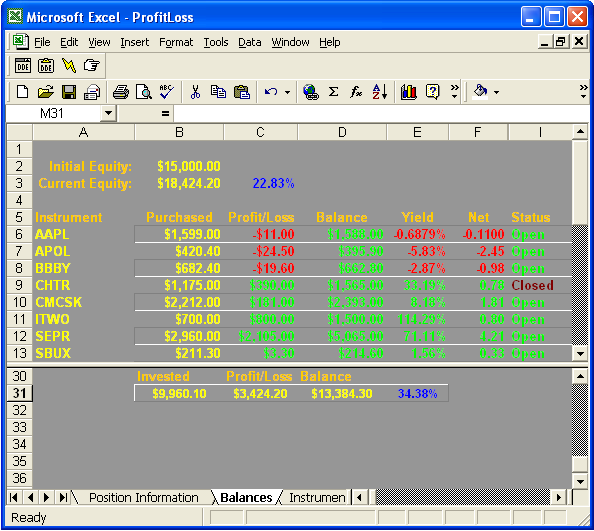The height and width of the screenshot is (531, 594).
Task: Switch to the Instrumen sheet tab
Action: 317,497
